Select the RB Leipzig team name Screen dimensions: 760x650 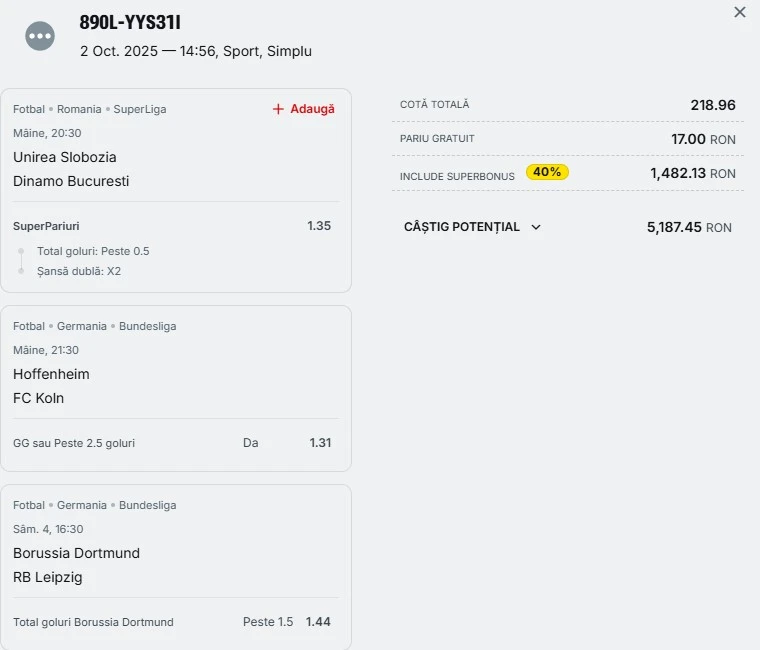click(x=48, y=577)
